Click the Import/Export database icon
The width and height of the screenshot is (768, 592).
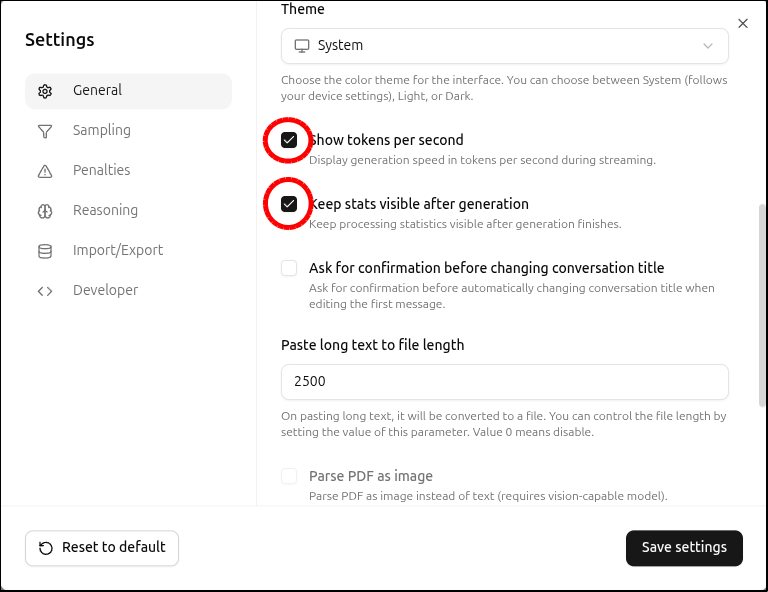click(x=45, y=251)
